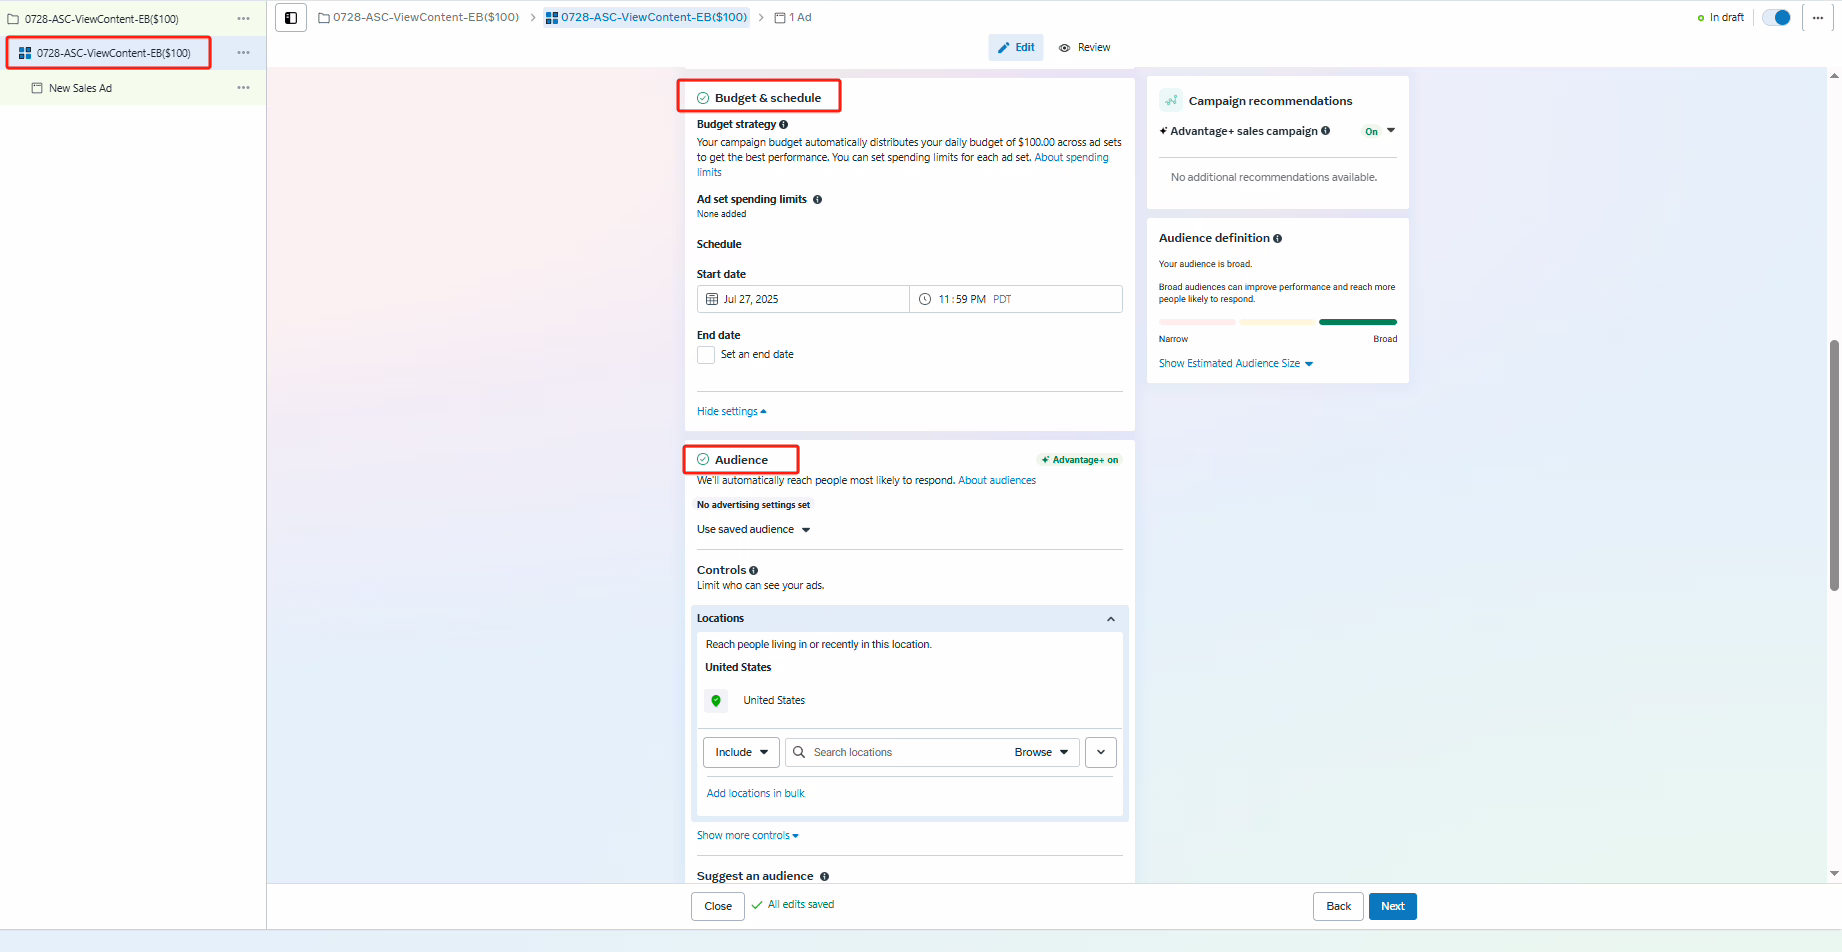1842x952 pixels.
Task: Open top-right more options ellipsis menu
Action: tap(1817, 17)
